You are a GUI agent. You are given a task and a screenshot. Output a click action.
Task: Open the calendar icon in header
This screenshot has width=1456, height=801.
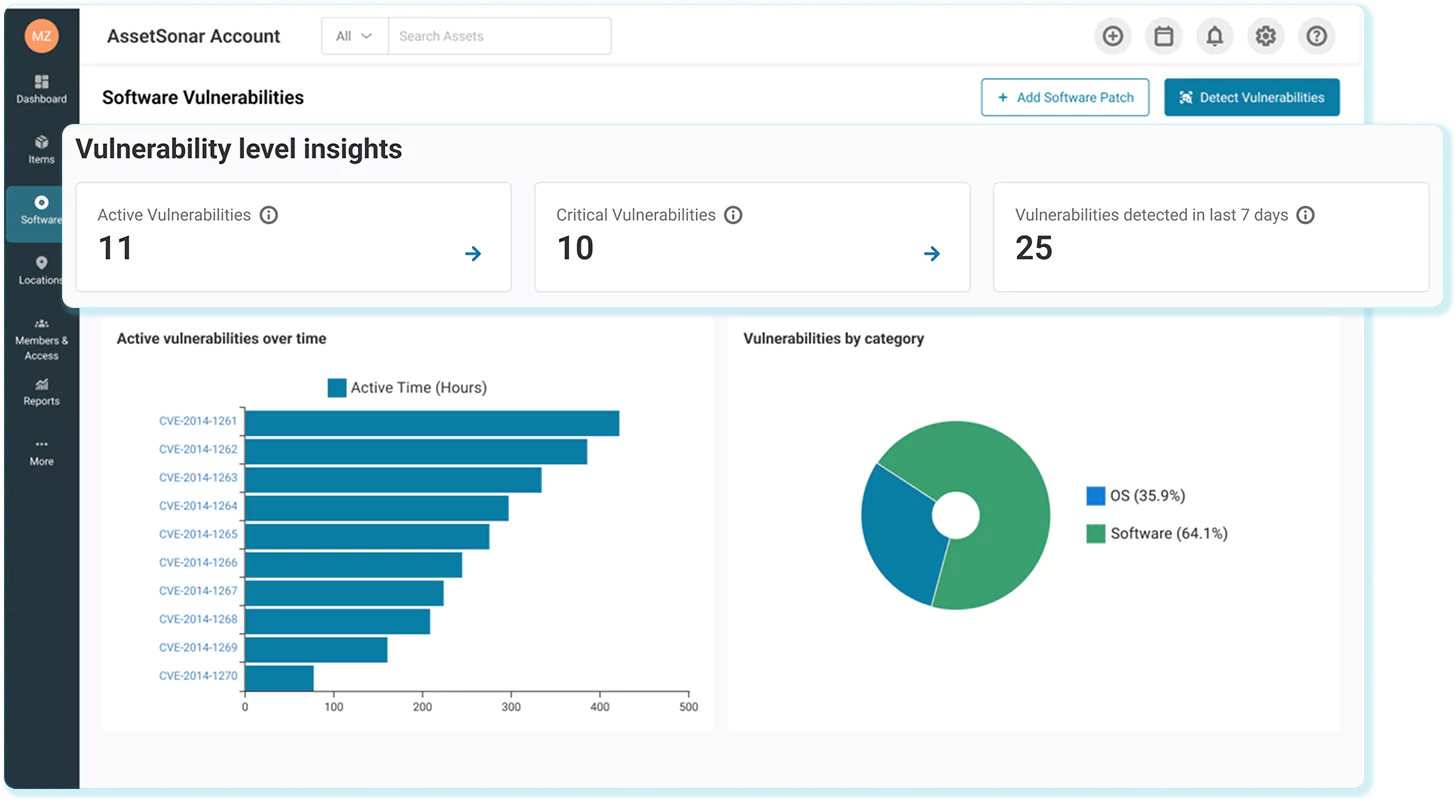(x=1163, y=37)
